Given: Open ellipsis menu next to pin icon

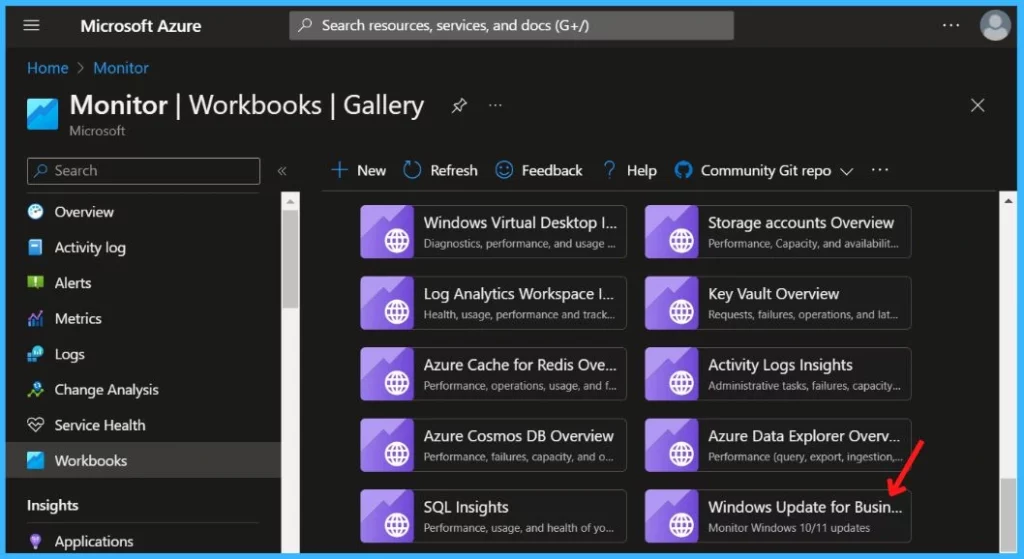Looking at the screenshot, I should click(x=496, y=105).
